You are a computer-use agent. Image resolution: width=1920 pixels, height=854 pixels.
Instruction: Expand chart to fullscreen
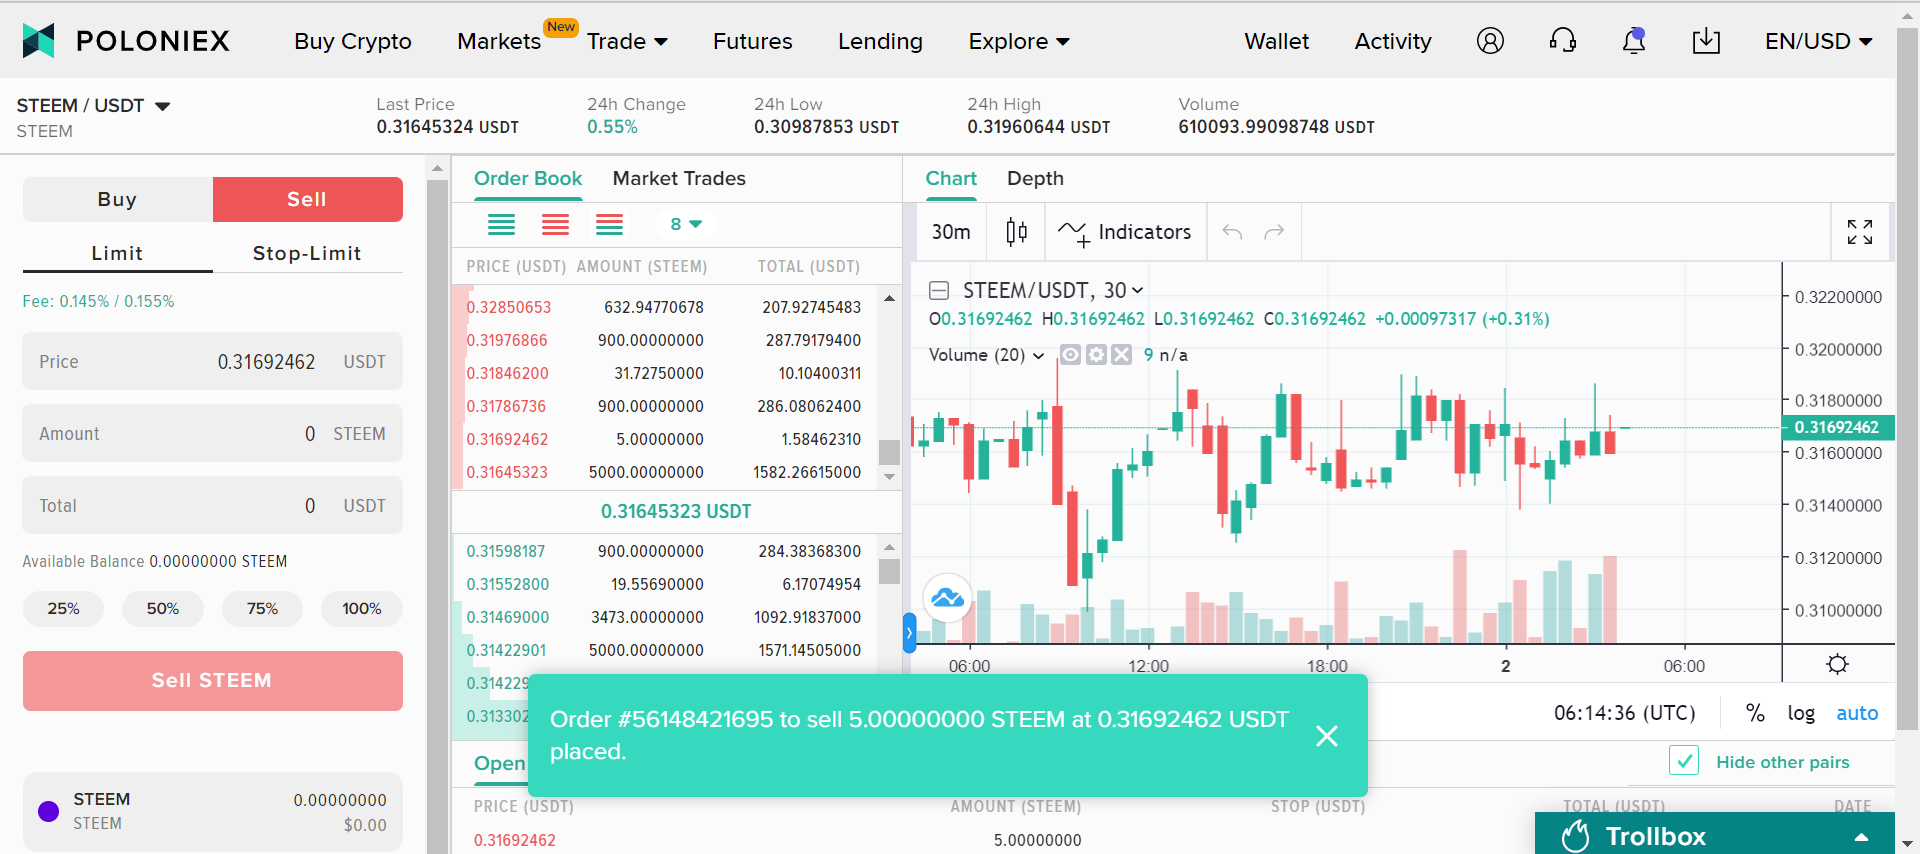click(x=1860, y=232)
